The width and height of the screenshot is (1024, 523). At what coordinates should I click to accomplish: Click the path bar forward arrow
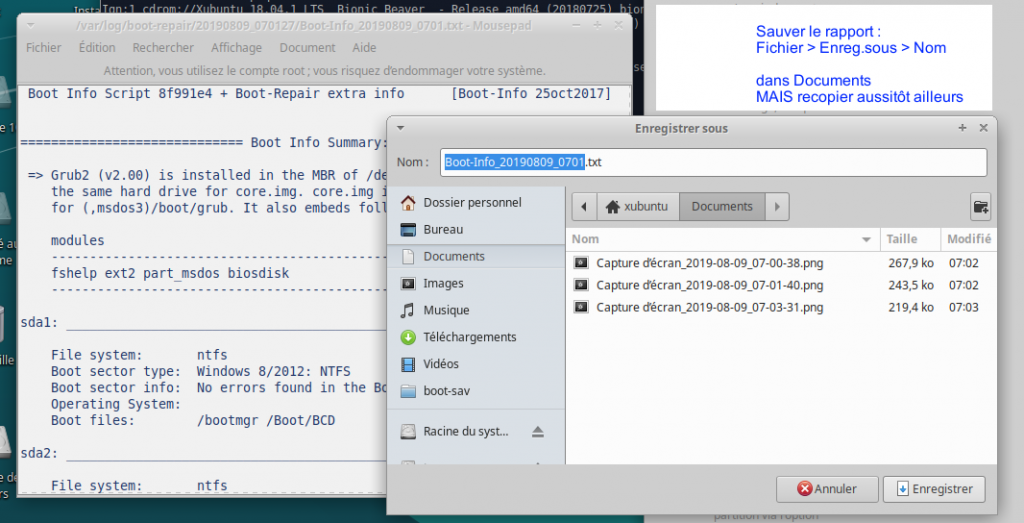point(778,207)
